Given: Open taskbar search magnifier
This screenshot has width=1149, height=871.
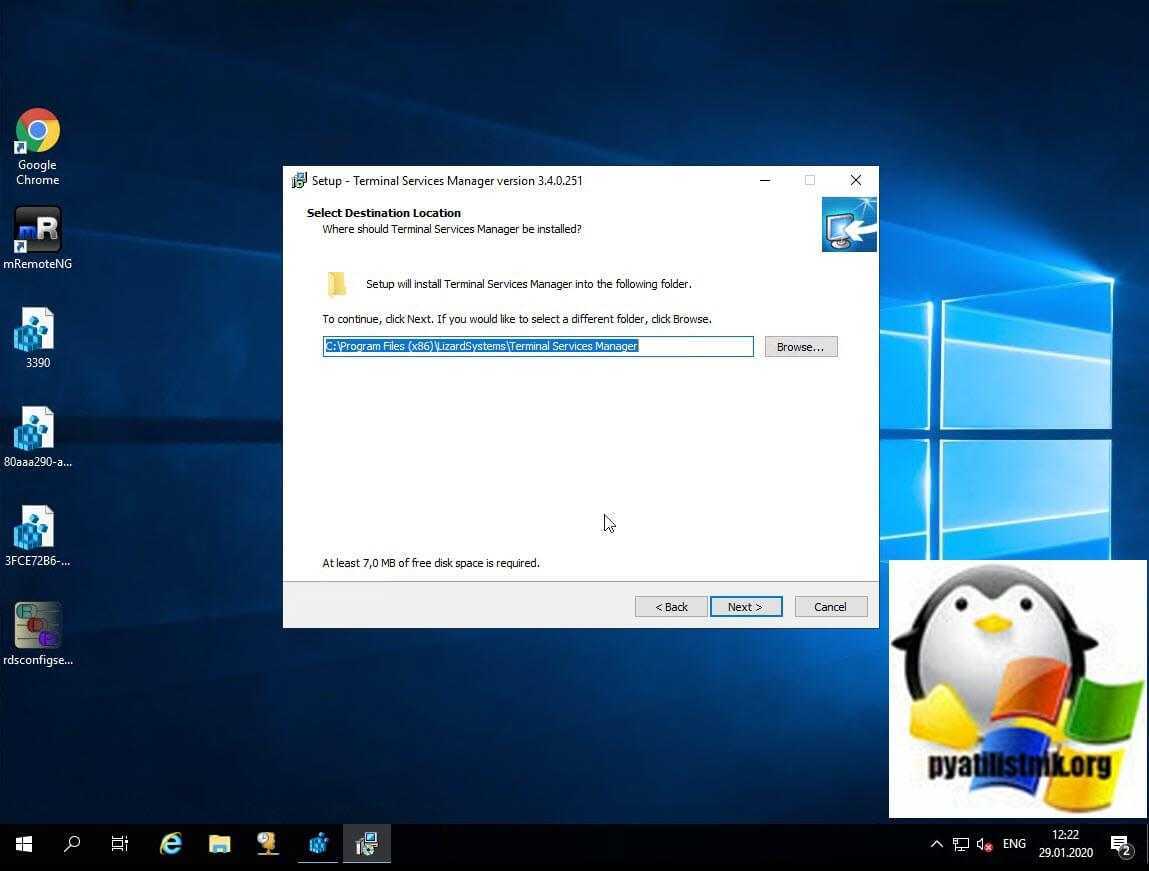Looking at the screenshot, I should (x=72, y=844).
